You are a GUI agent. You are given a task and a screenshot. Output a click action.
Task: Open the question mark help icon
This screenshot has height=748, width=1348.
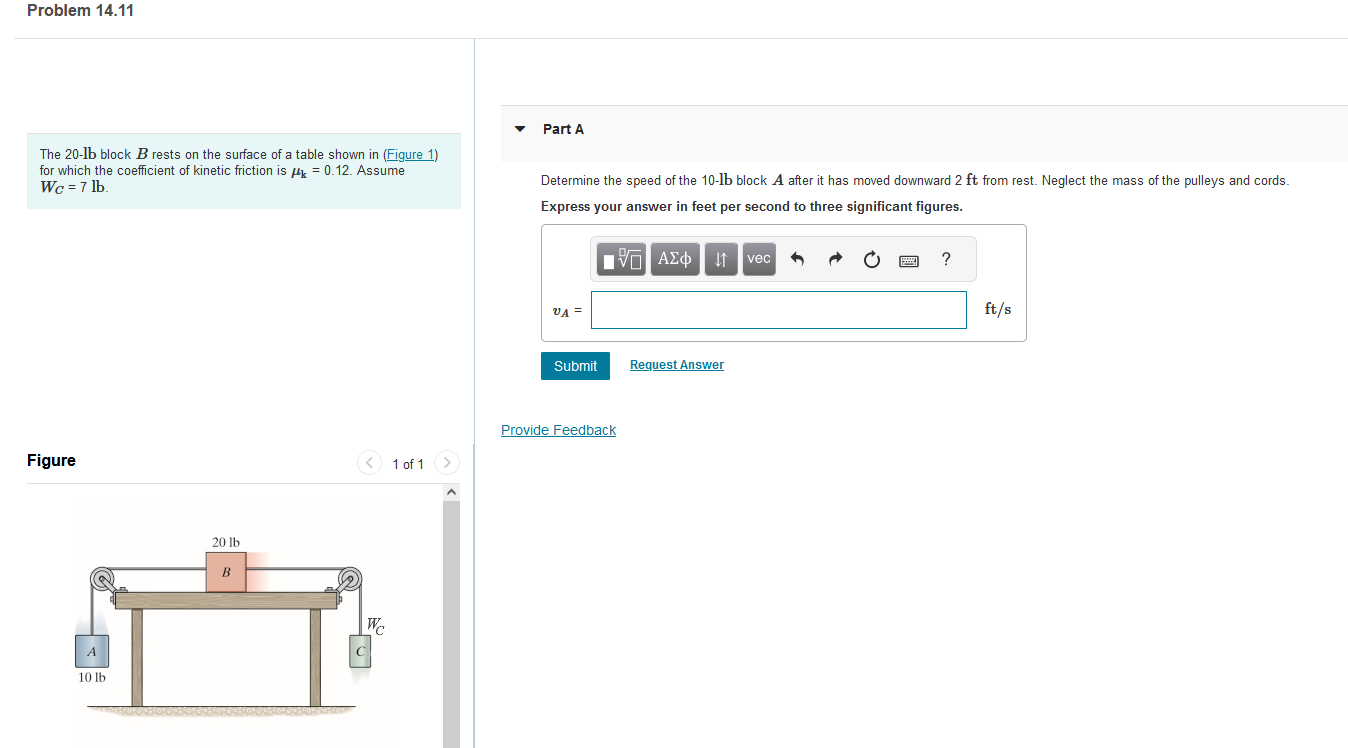[945, 258]
